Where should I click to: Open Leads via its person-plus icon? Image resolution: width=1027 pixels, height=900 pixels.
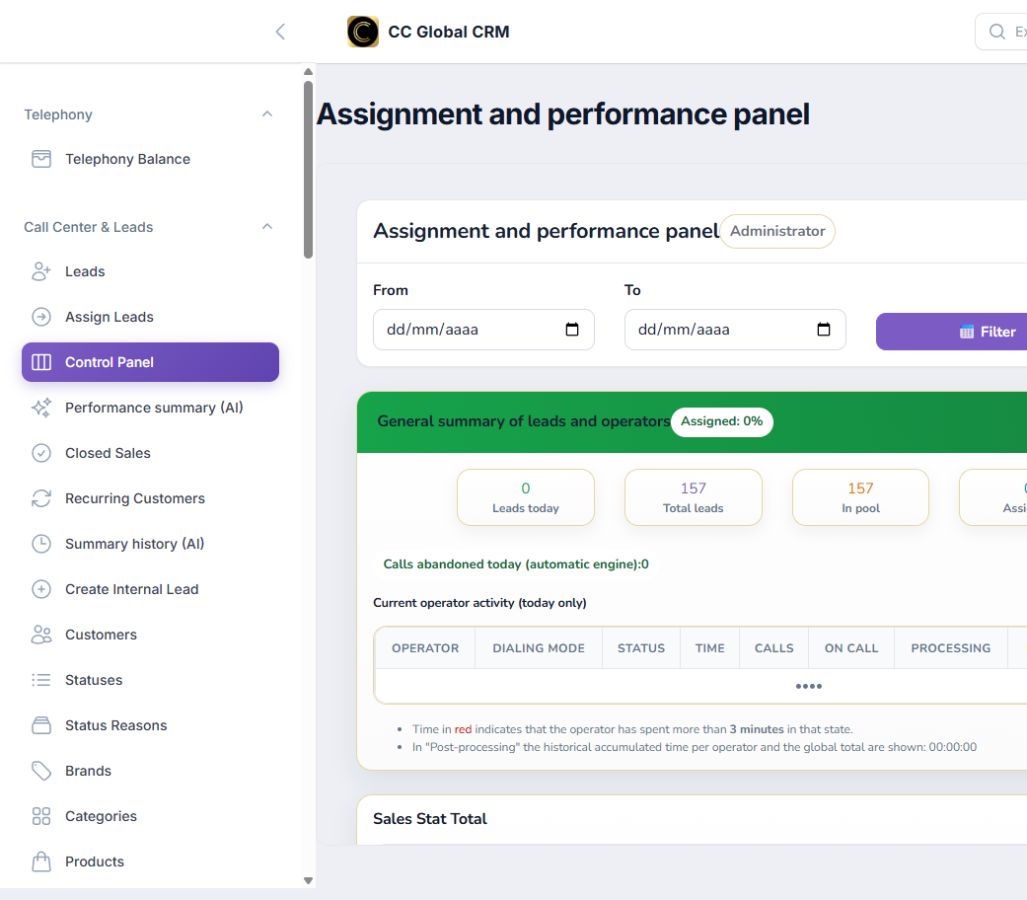41,271
